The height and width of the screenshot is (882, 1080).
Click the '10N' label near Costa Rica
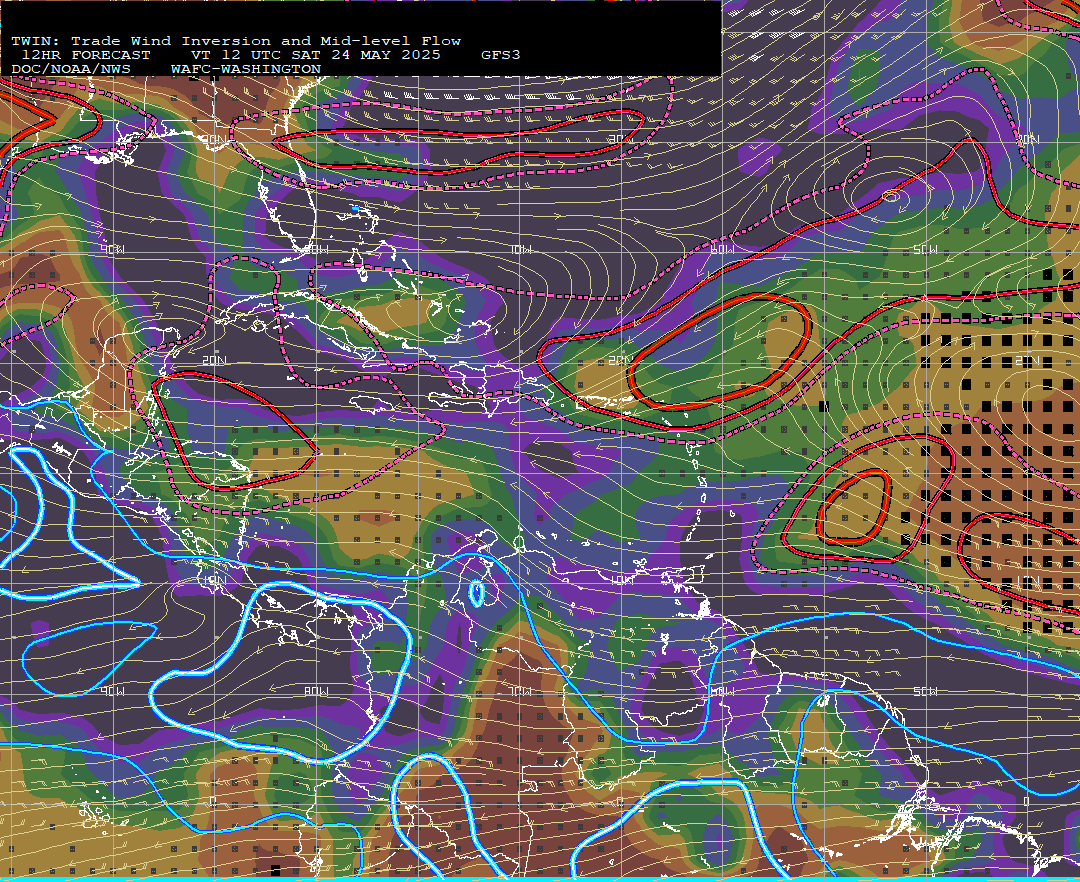(x=214, y=580)
